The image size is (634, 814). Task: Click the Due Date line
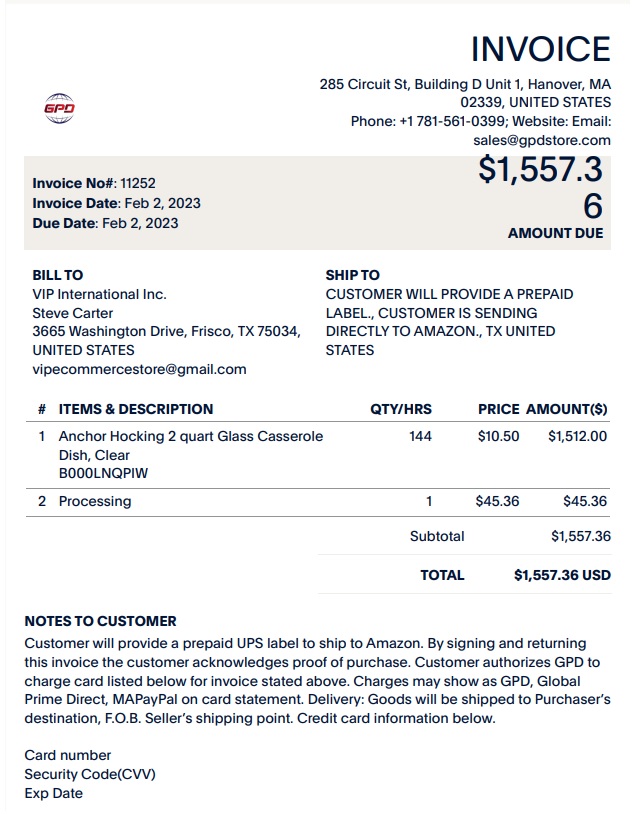coord(105,223)
